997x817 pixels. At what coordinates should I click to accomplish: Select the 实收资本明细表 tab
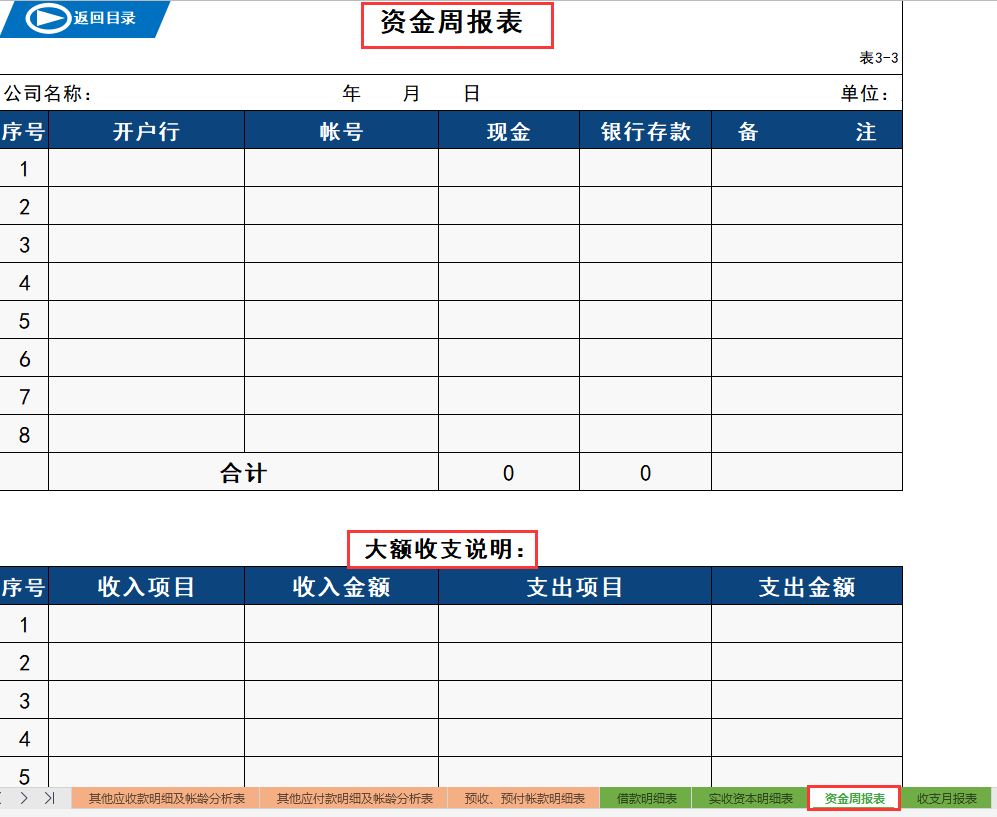click(x=752, y=798)
